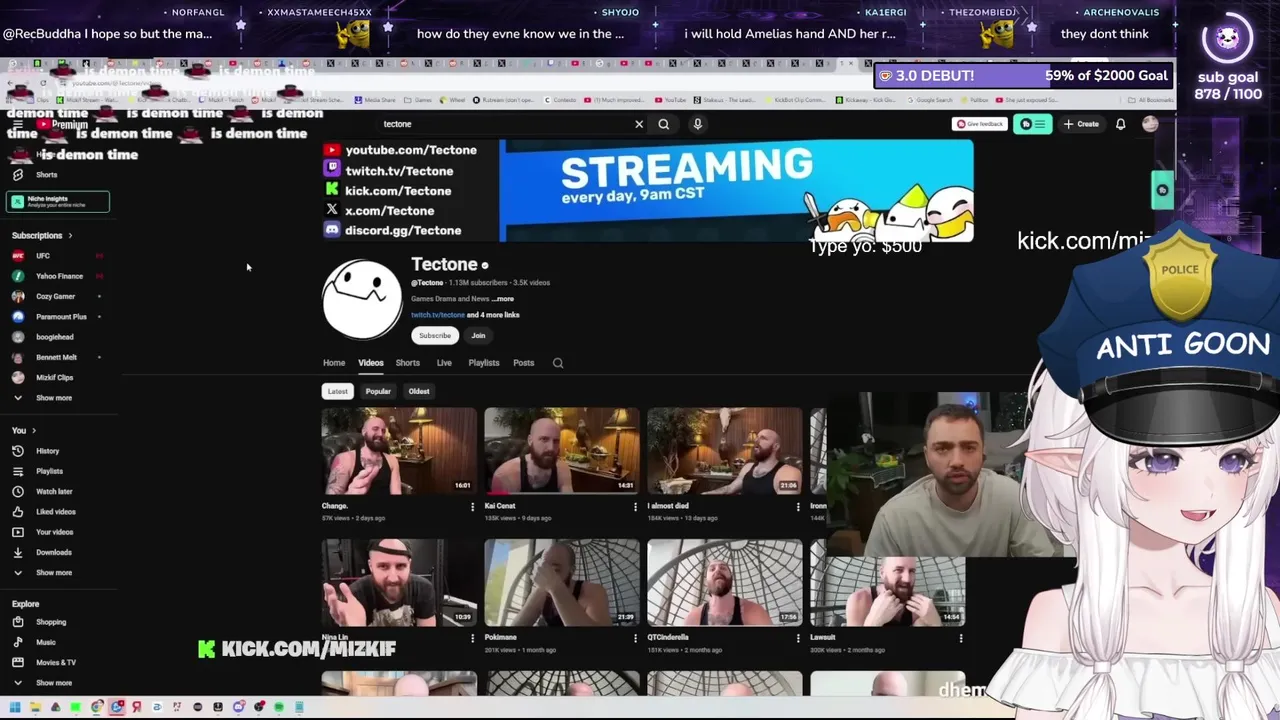Switch to the channel Shorts tab
The width and height of the screenshot is (1280, 720).
[408, 363]
